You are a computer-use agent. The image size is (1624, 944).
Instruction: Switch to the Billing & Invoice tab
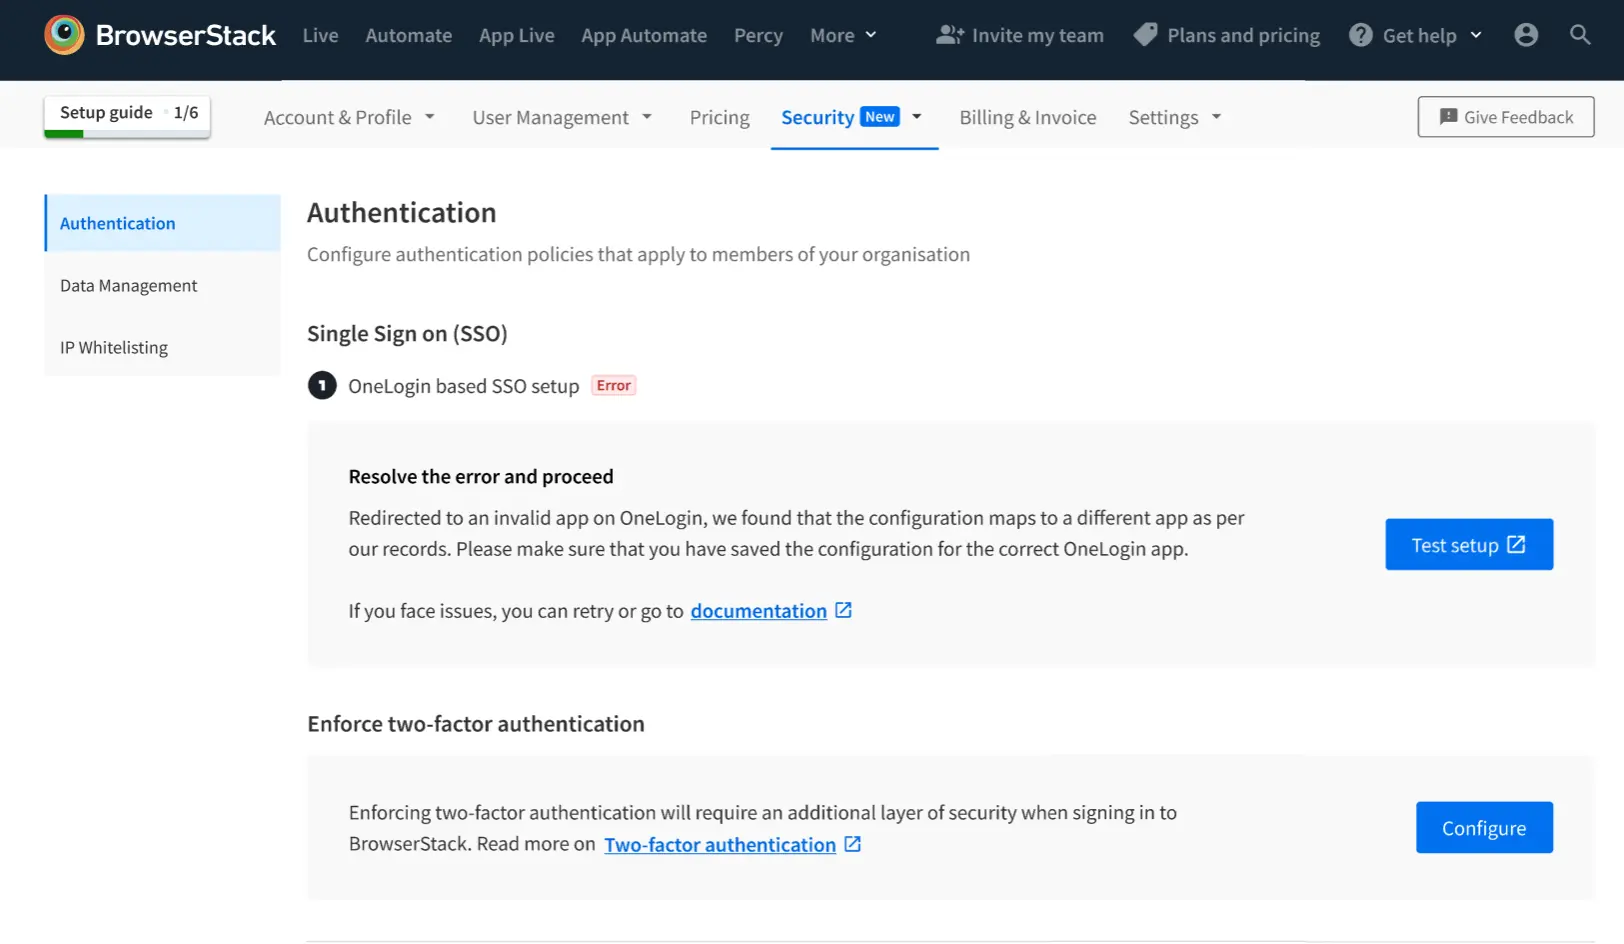[x=1027, y=117]
